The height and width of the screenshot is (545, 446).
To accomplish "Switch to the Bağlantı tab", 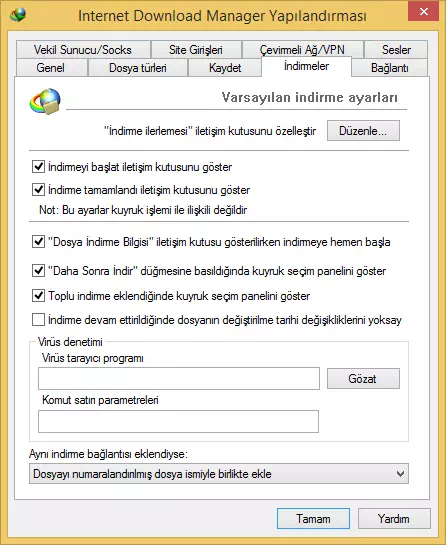I will point(390,68).
